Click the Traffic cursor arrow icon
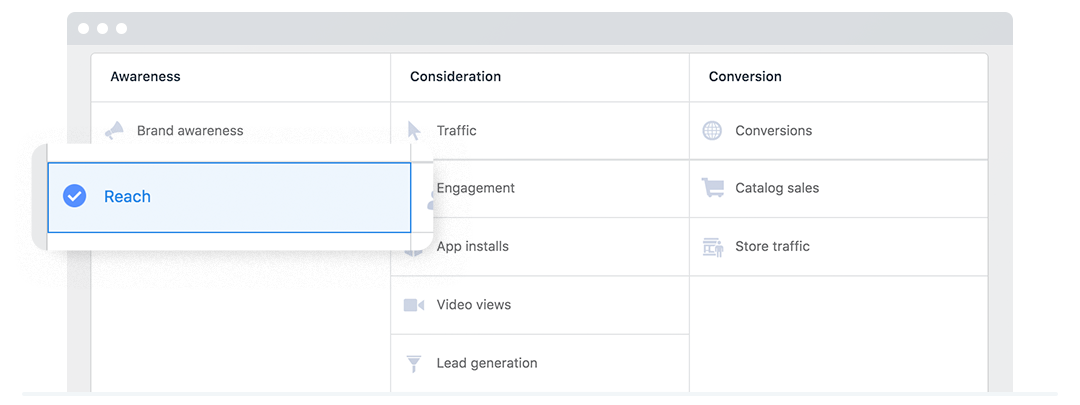Image resolution: width=1080 pixels, height=405 pixels. coord(414,131)
